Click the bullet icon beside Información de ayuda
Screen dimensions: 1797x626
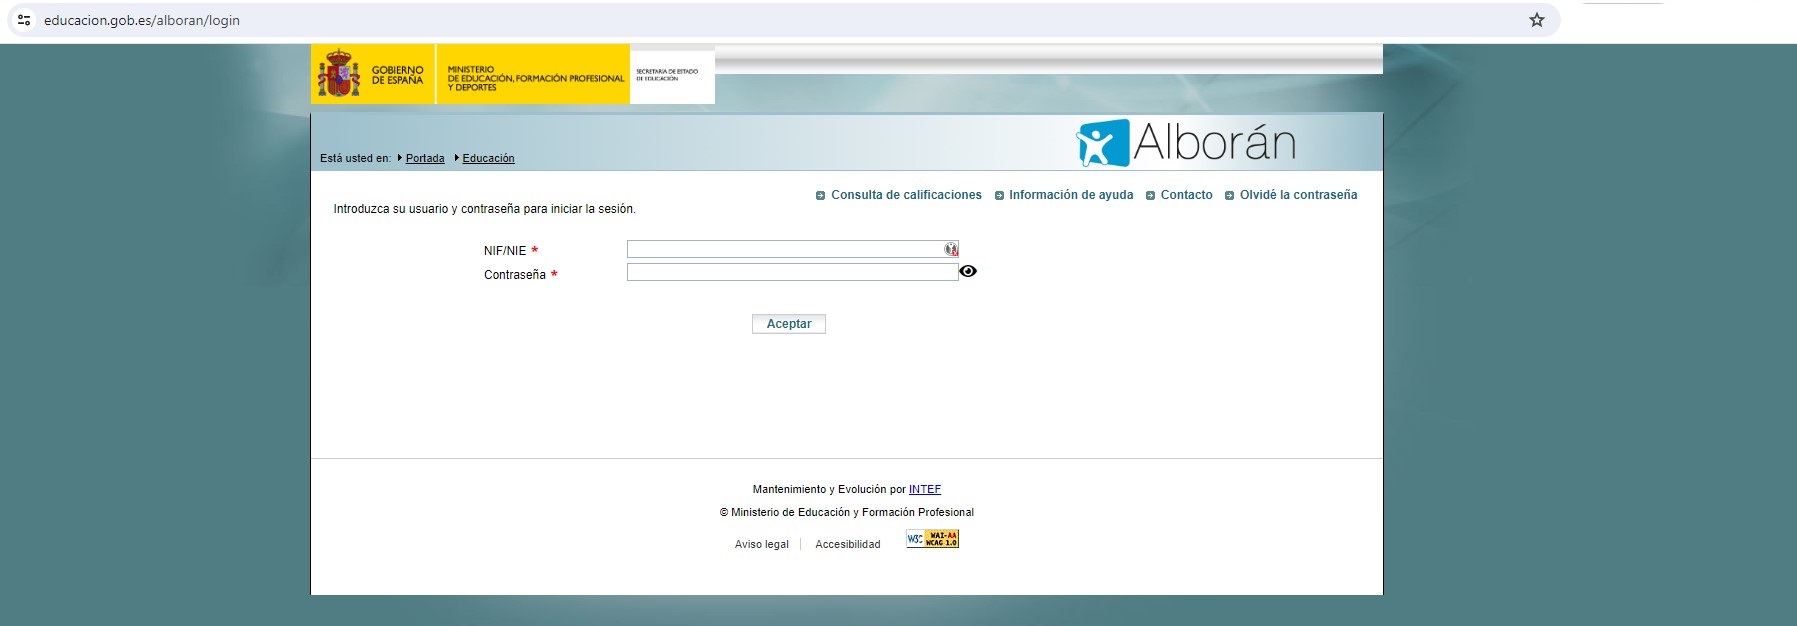pos(999,196)
